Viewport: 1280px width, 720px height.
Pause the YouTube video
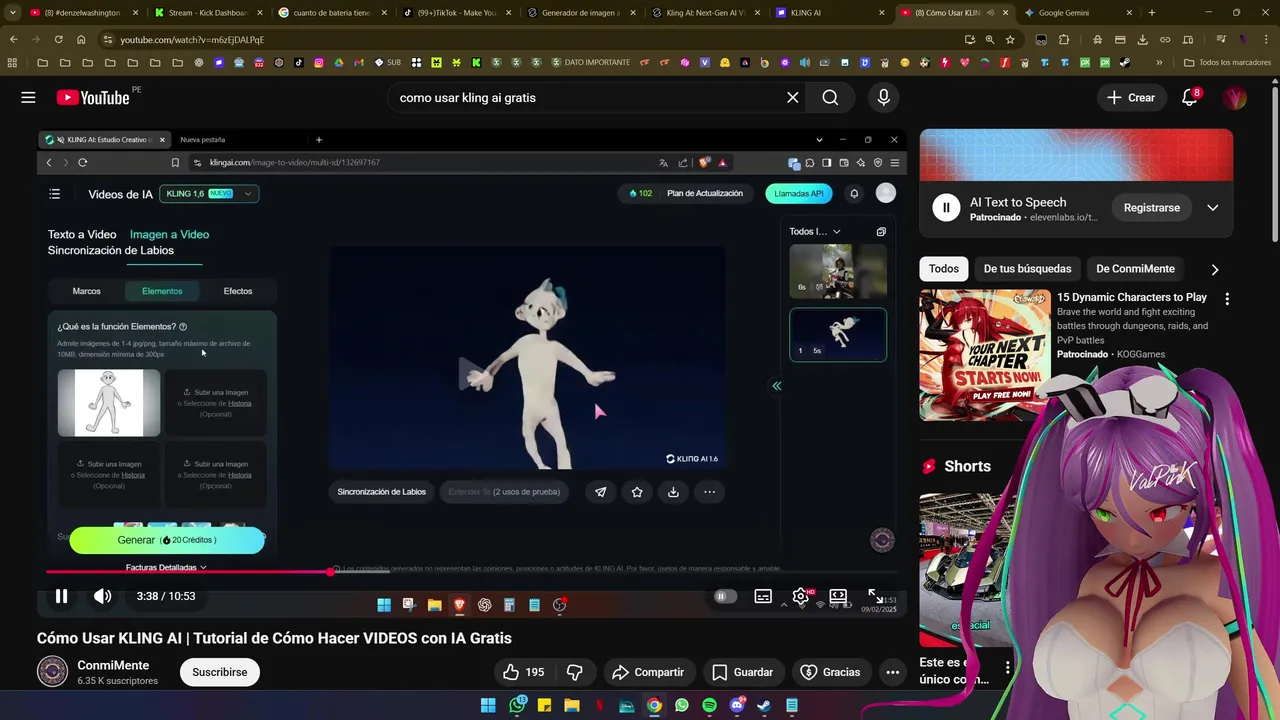pos(61,596)
